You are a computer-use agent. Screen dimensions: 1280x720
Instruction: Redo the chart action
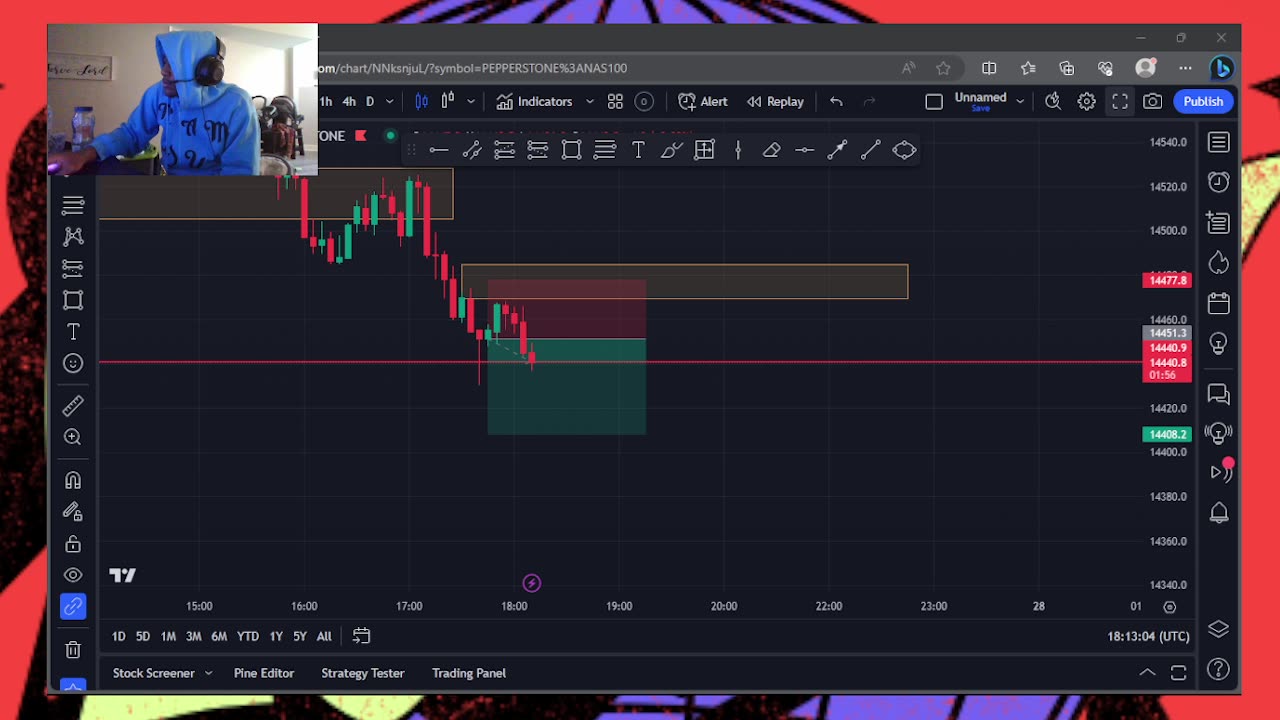pos(869,101)
